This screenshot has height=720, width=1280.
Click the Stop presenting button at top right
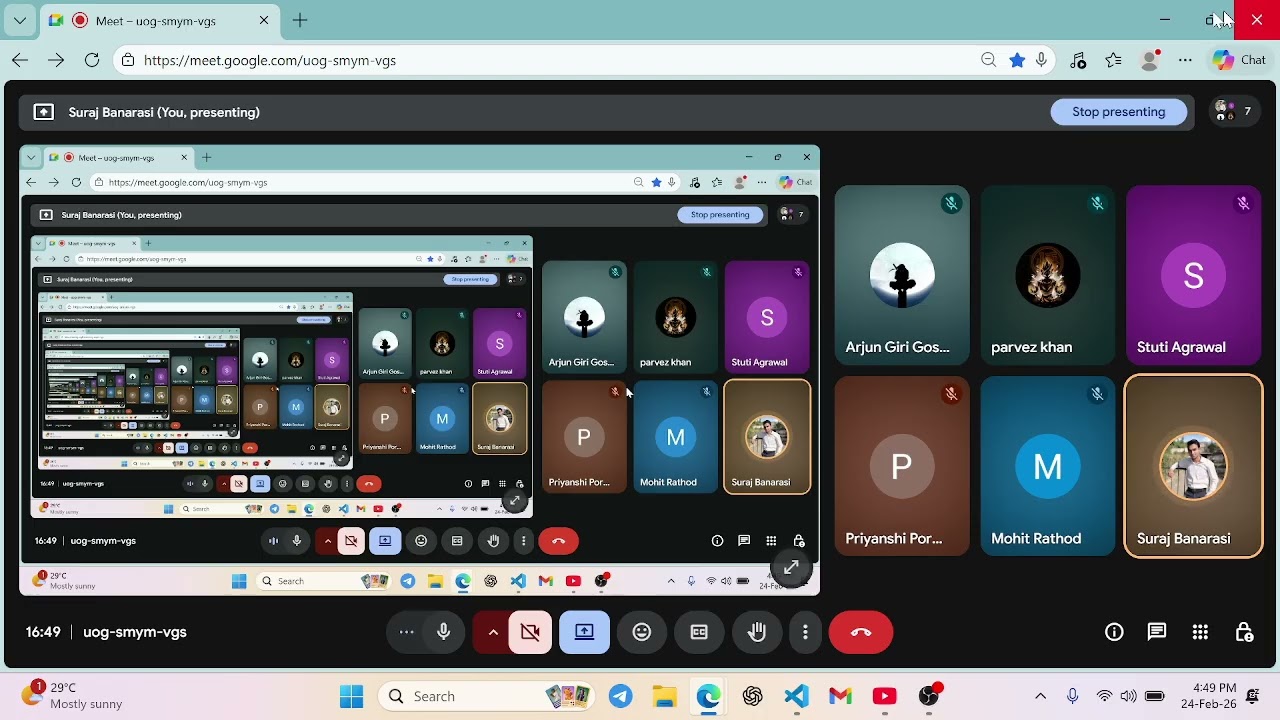(1119, 112)
